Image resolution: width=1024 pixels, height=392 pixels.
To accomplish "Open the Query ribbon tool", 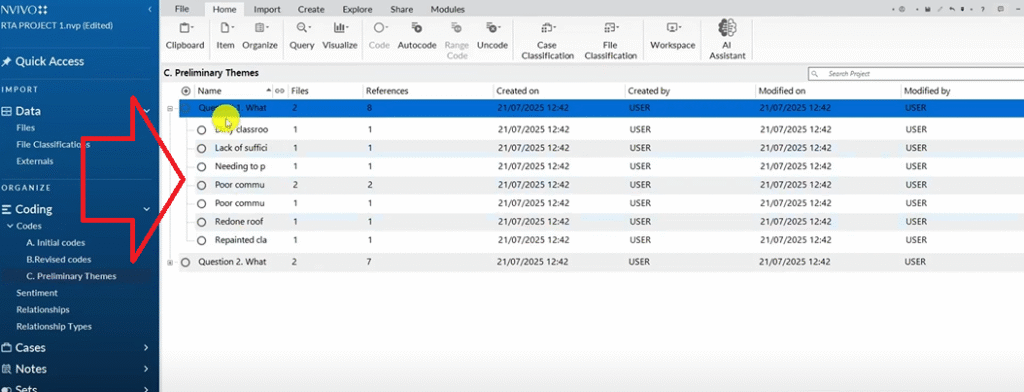I will click(x=302, y=36).
